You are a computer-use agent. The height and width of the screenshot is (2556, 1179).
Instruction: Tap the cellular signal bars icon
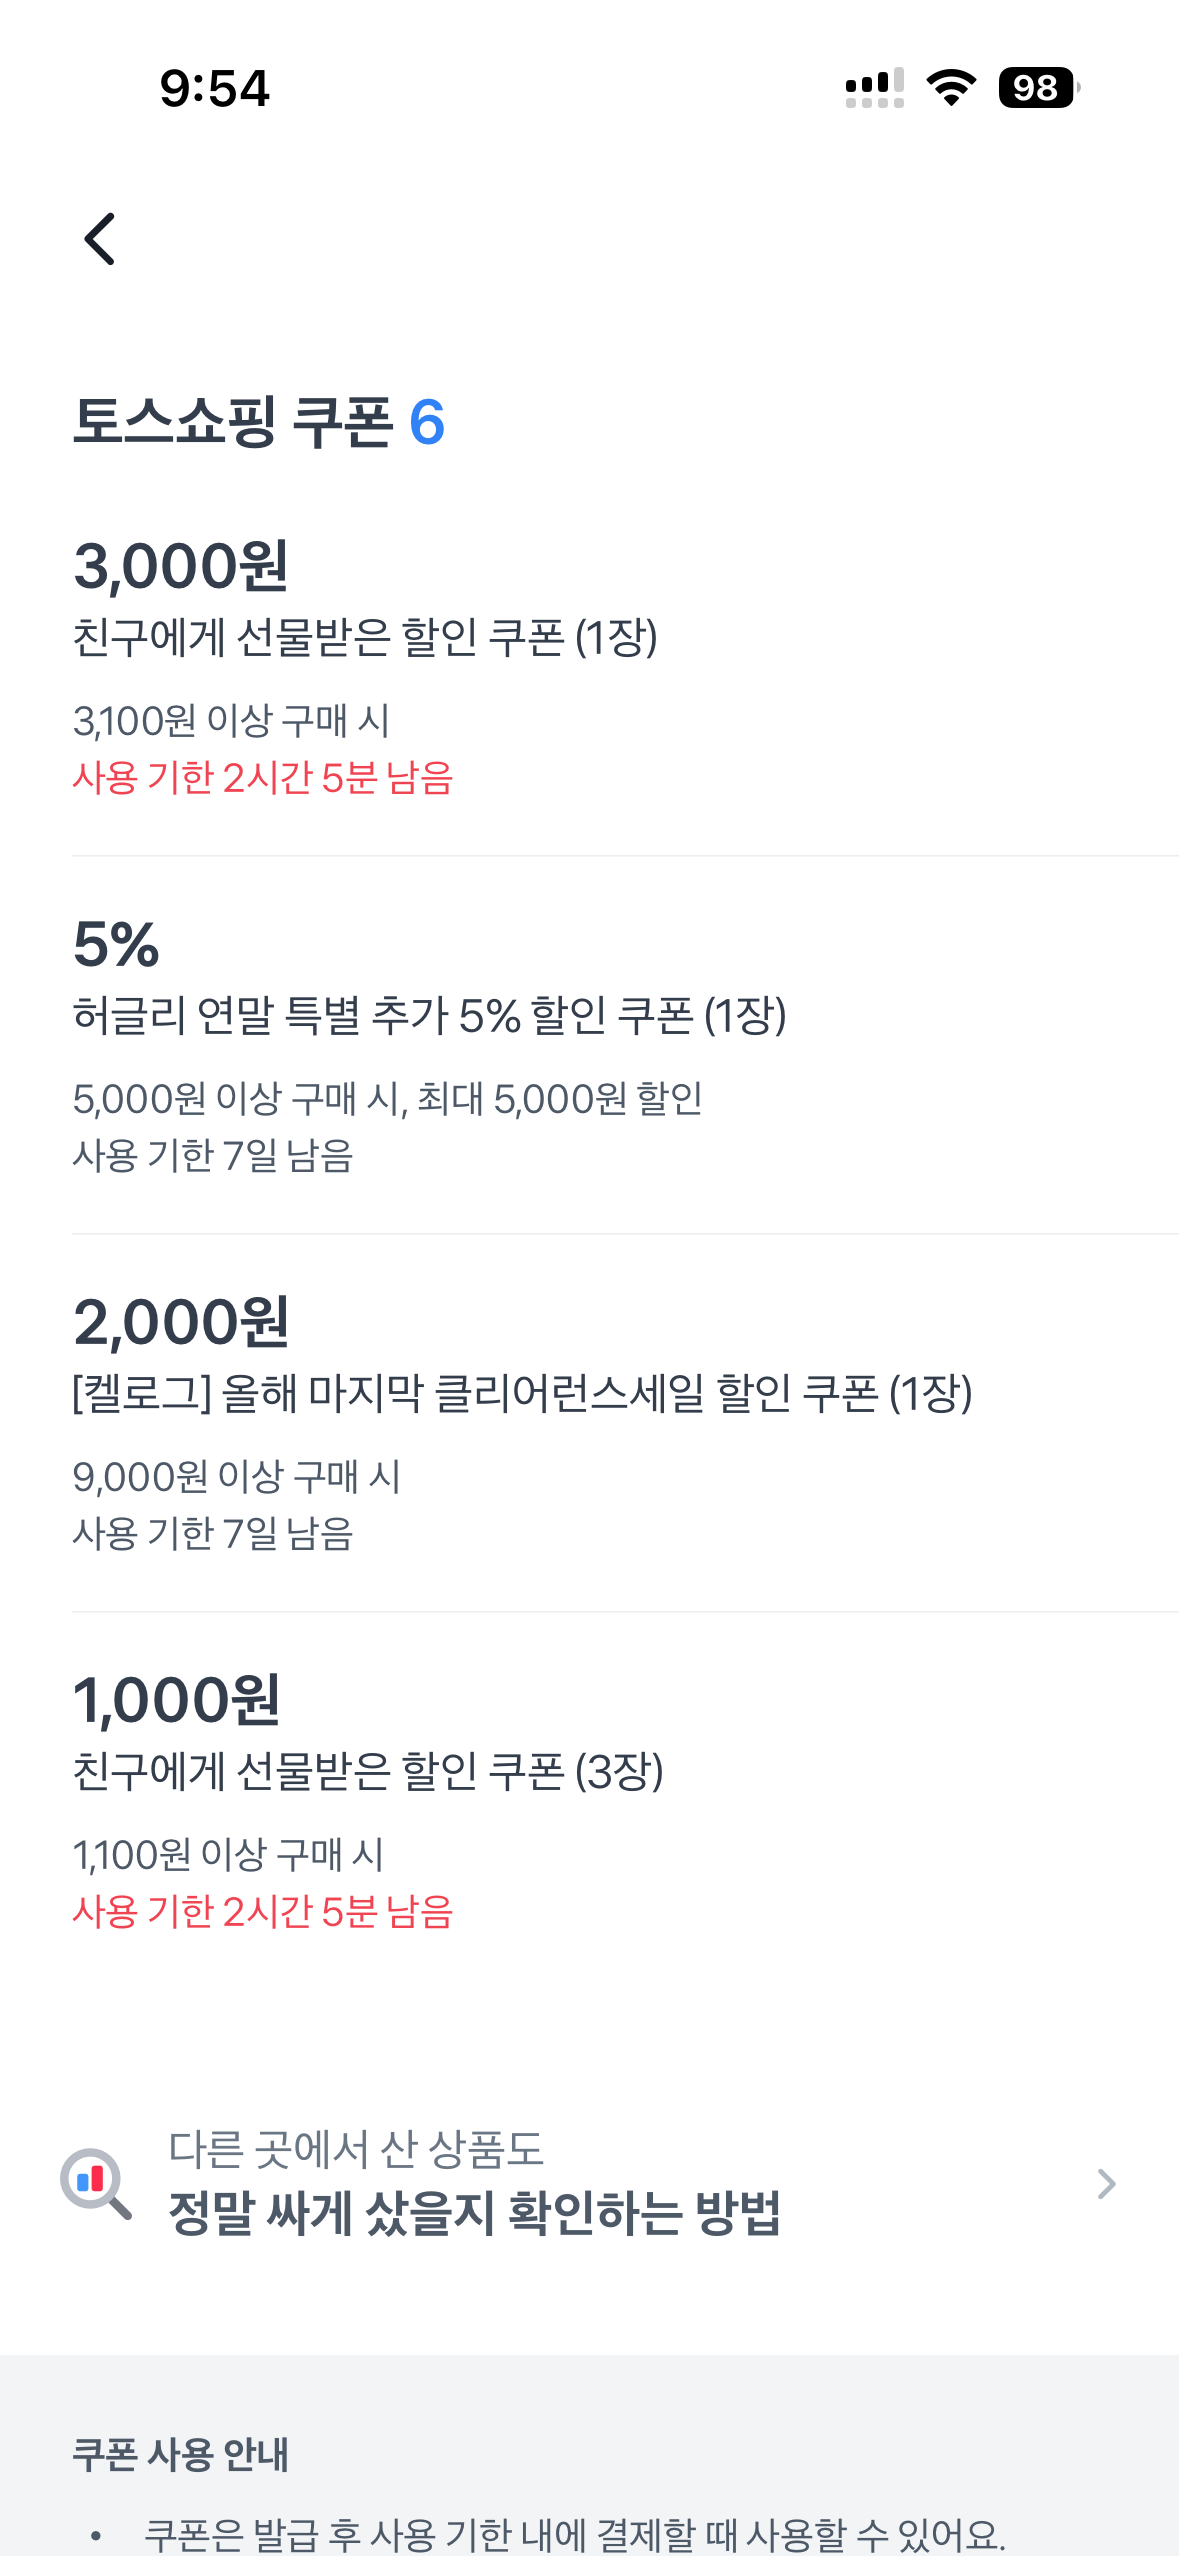(x=874, y=88)
